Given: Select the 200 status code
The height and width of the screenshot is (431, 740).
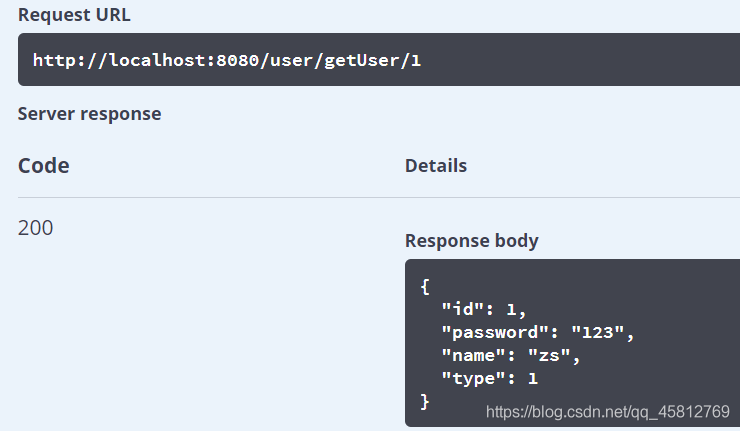Looking at the screenshot, I should 36,228.
